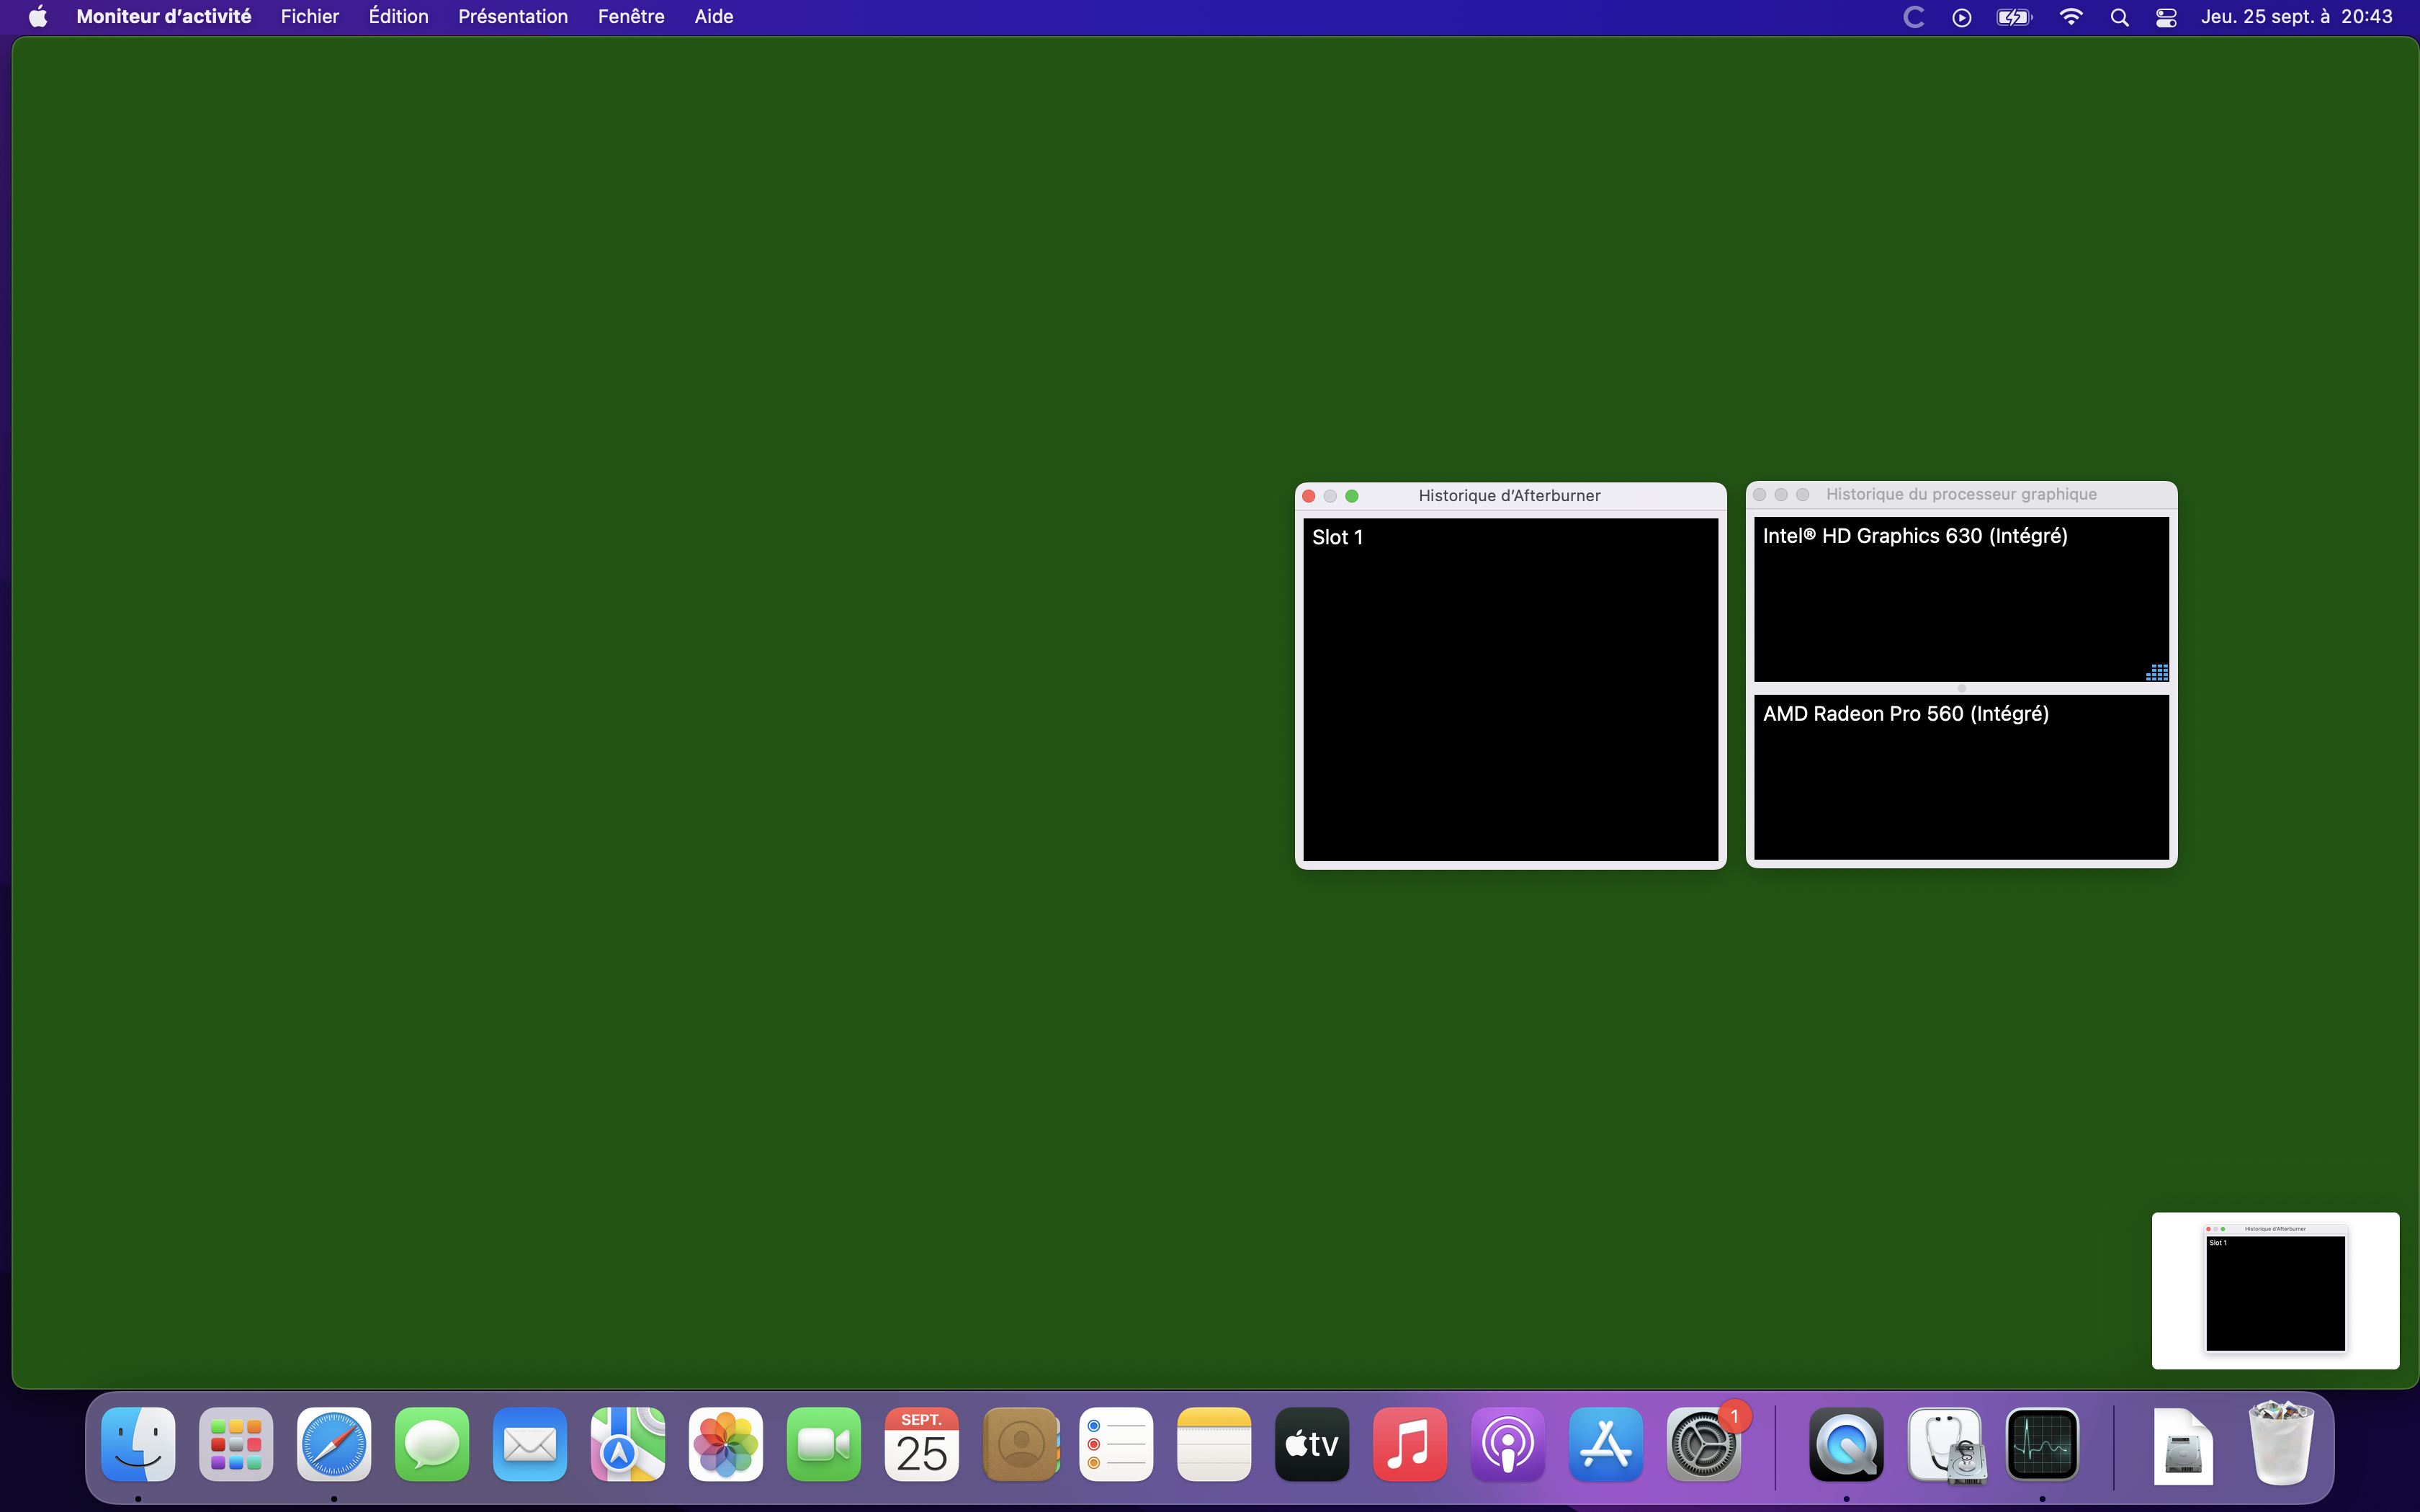Open the Fenêtre menu
Viewport: 2420px width, 1512px height.
tap(631, 17)
